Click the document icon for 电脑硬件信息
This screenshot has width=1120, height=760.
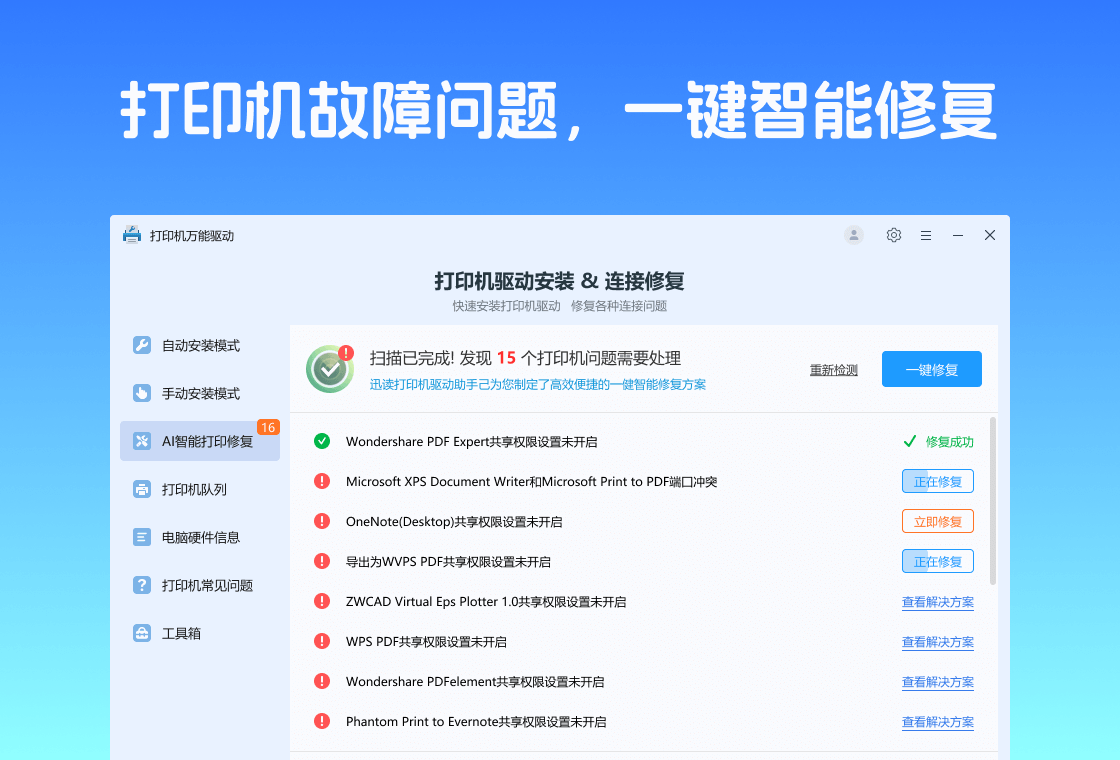(142, 536)
